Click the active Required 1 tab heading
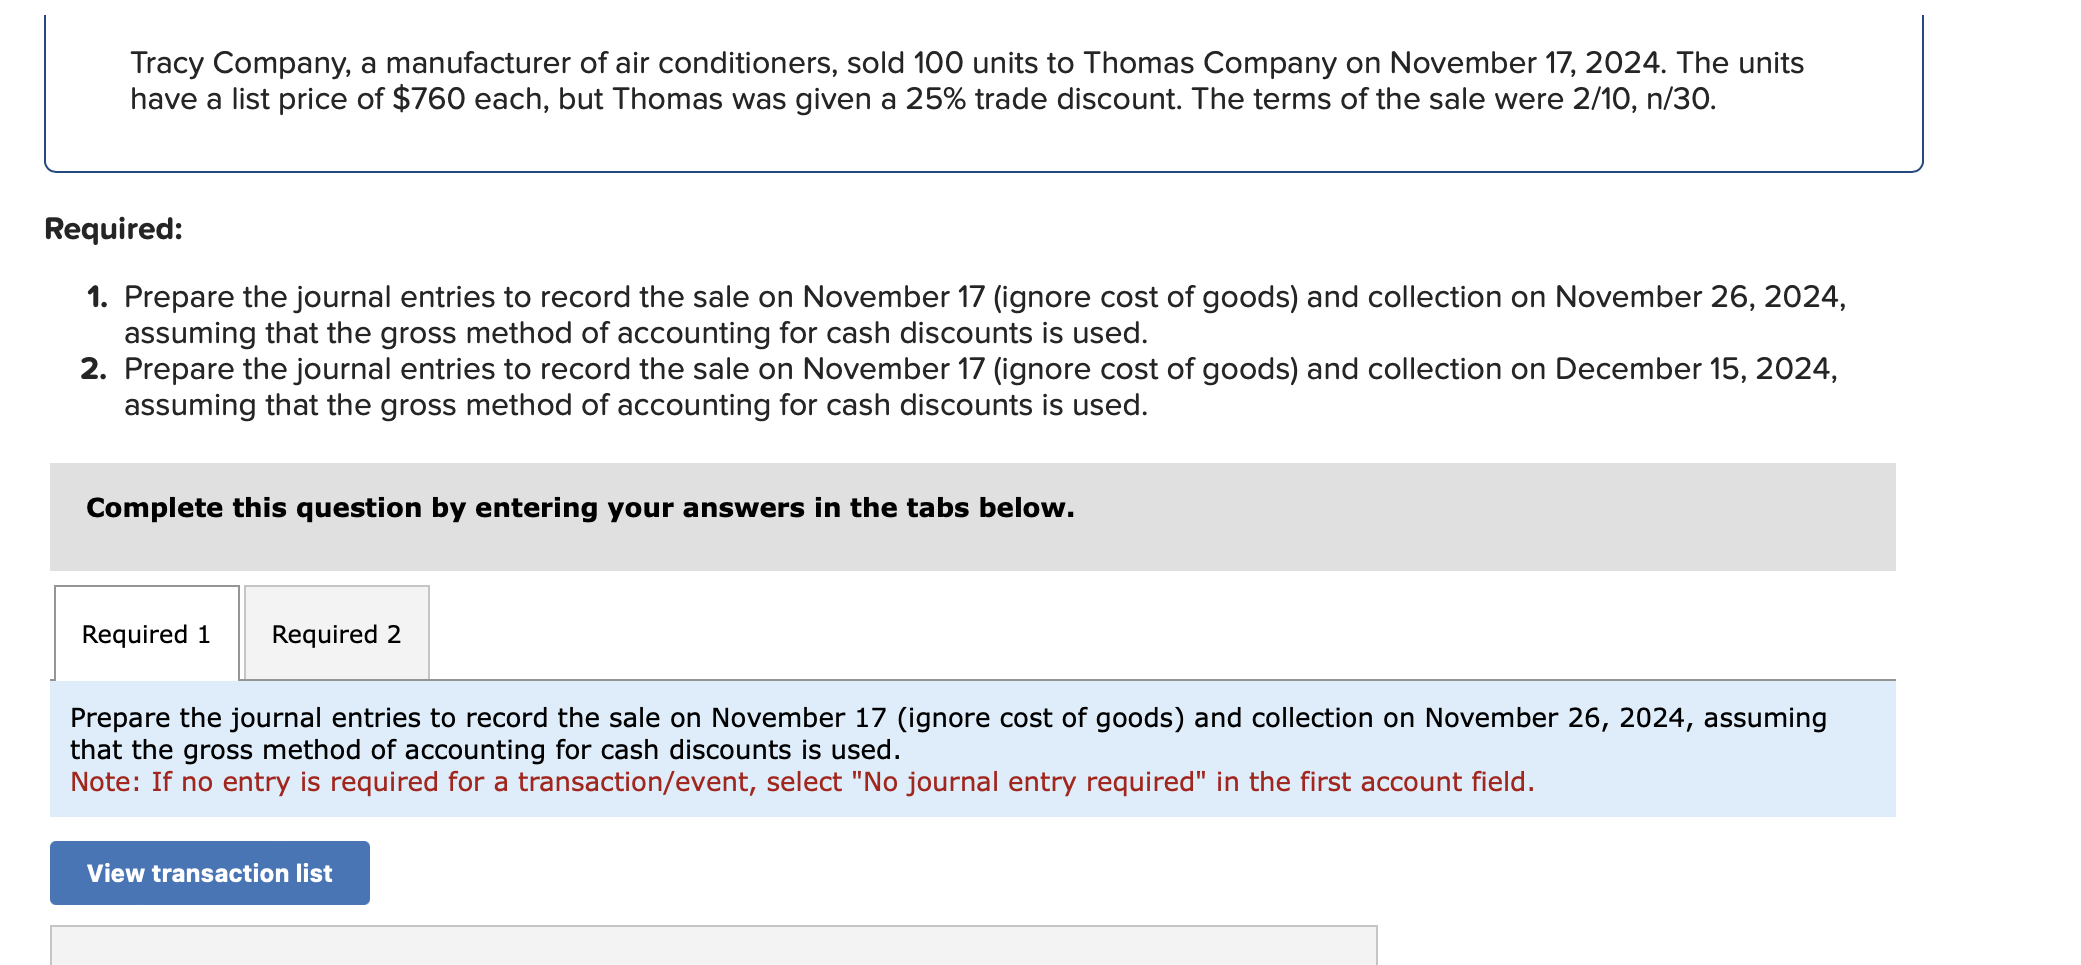2081x965 pixels. 145,633
